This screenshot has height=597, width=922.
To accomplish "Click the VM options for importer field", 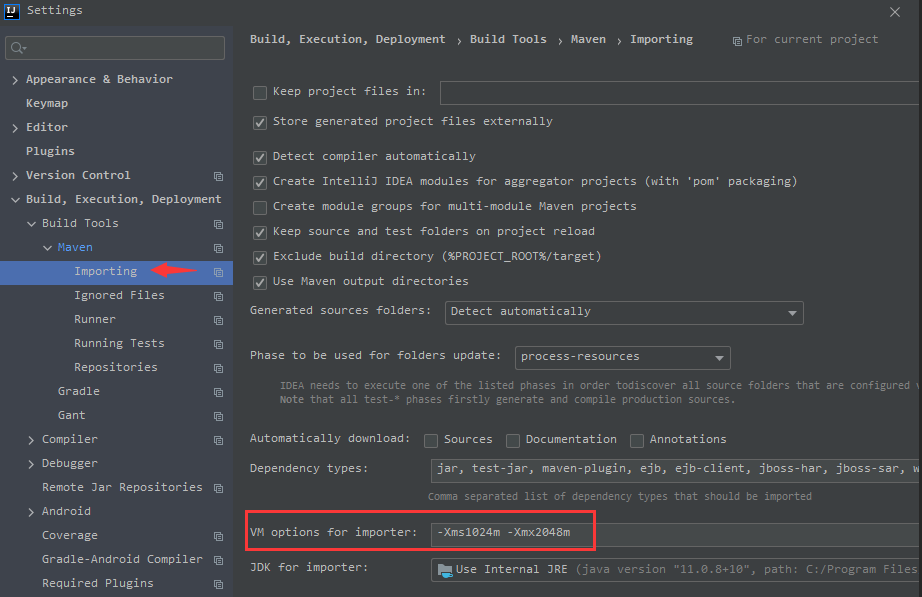I will pos(676,535).
